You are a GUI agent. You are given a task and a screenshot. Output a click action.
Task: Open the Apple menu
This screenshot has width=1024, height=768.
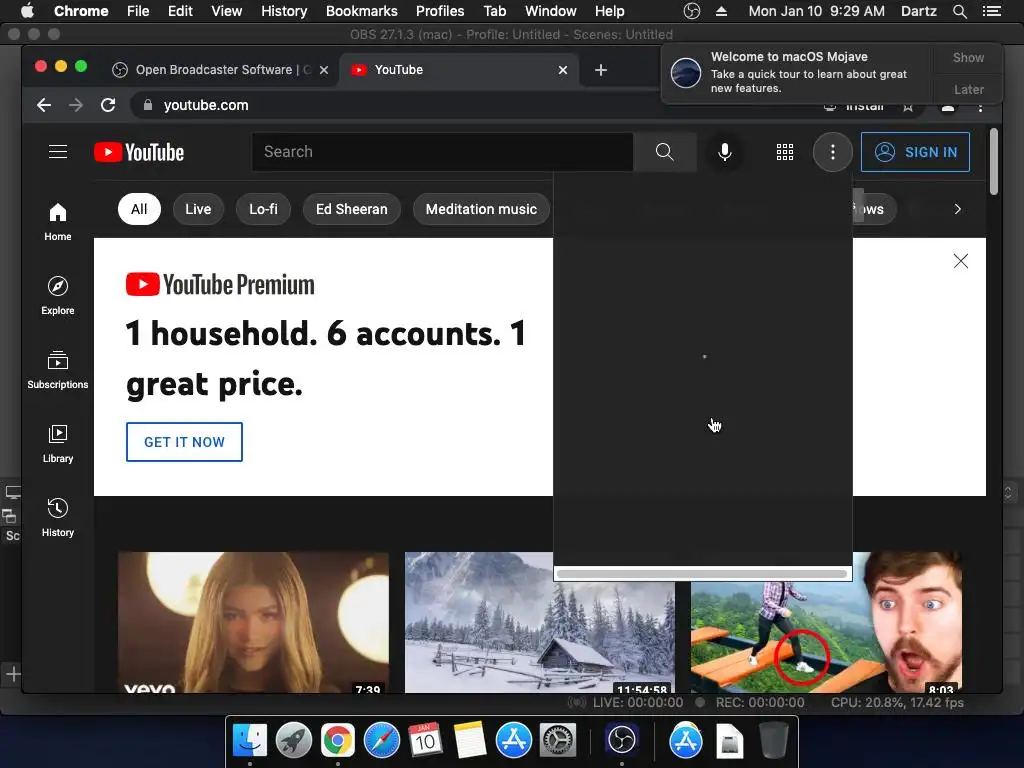coord(27,11)
